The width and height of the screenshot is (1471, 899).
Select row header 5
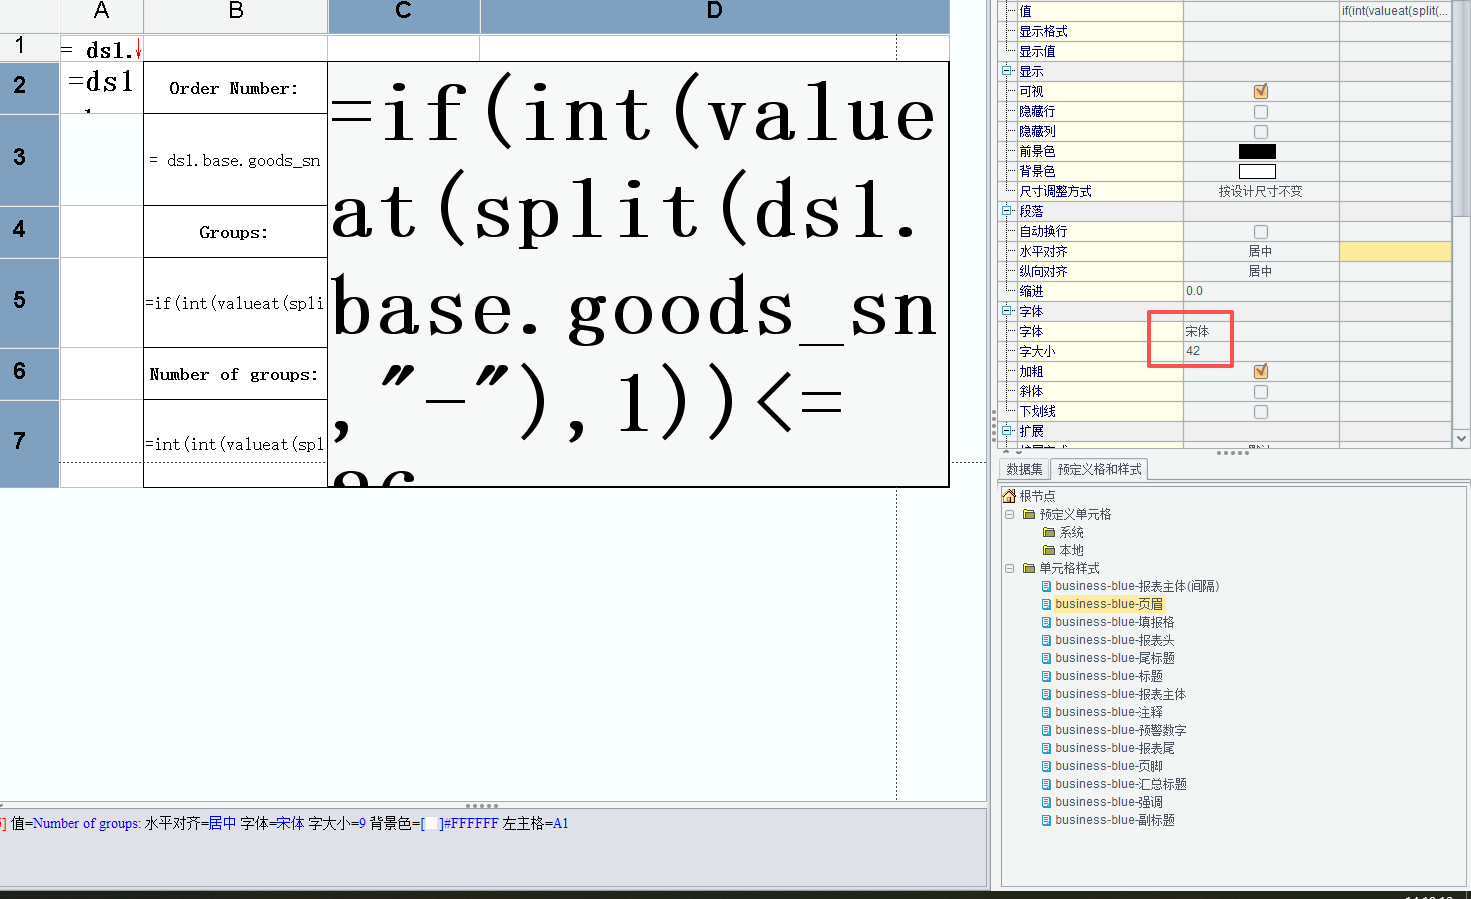pos(20,301)
